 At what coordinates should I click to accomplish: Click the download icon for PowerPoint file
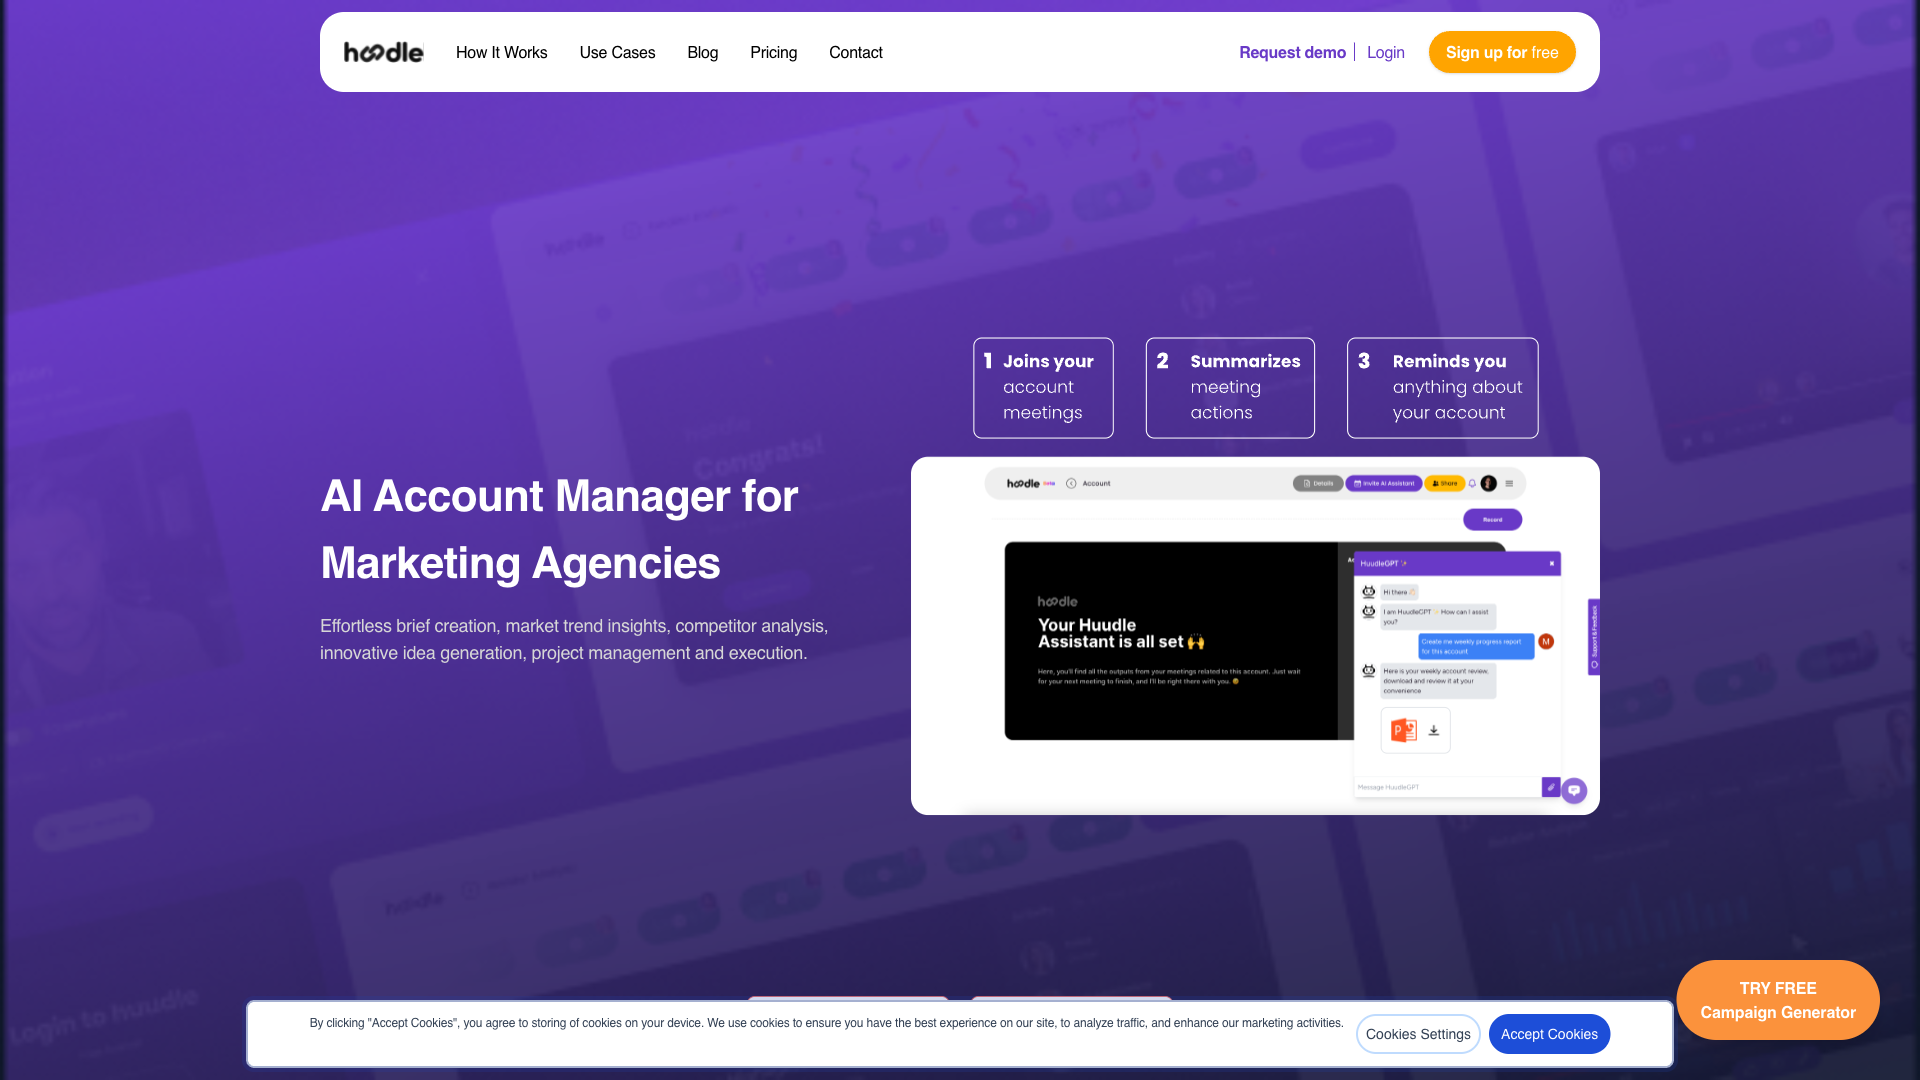(x=1433, y=729)
